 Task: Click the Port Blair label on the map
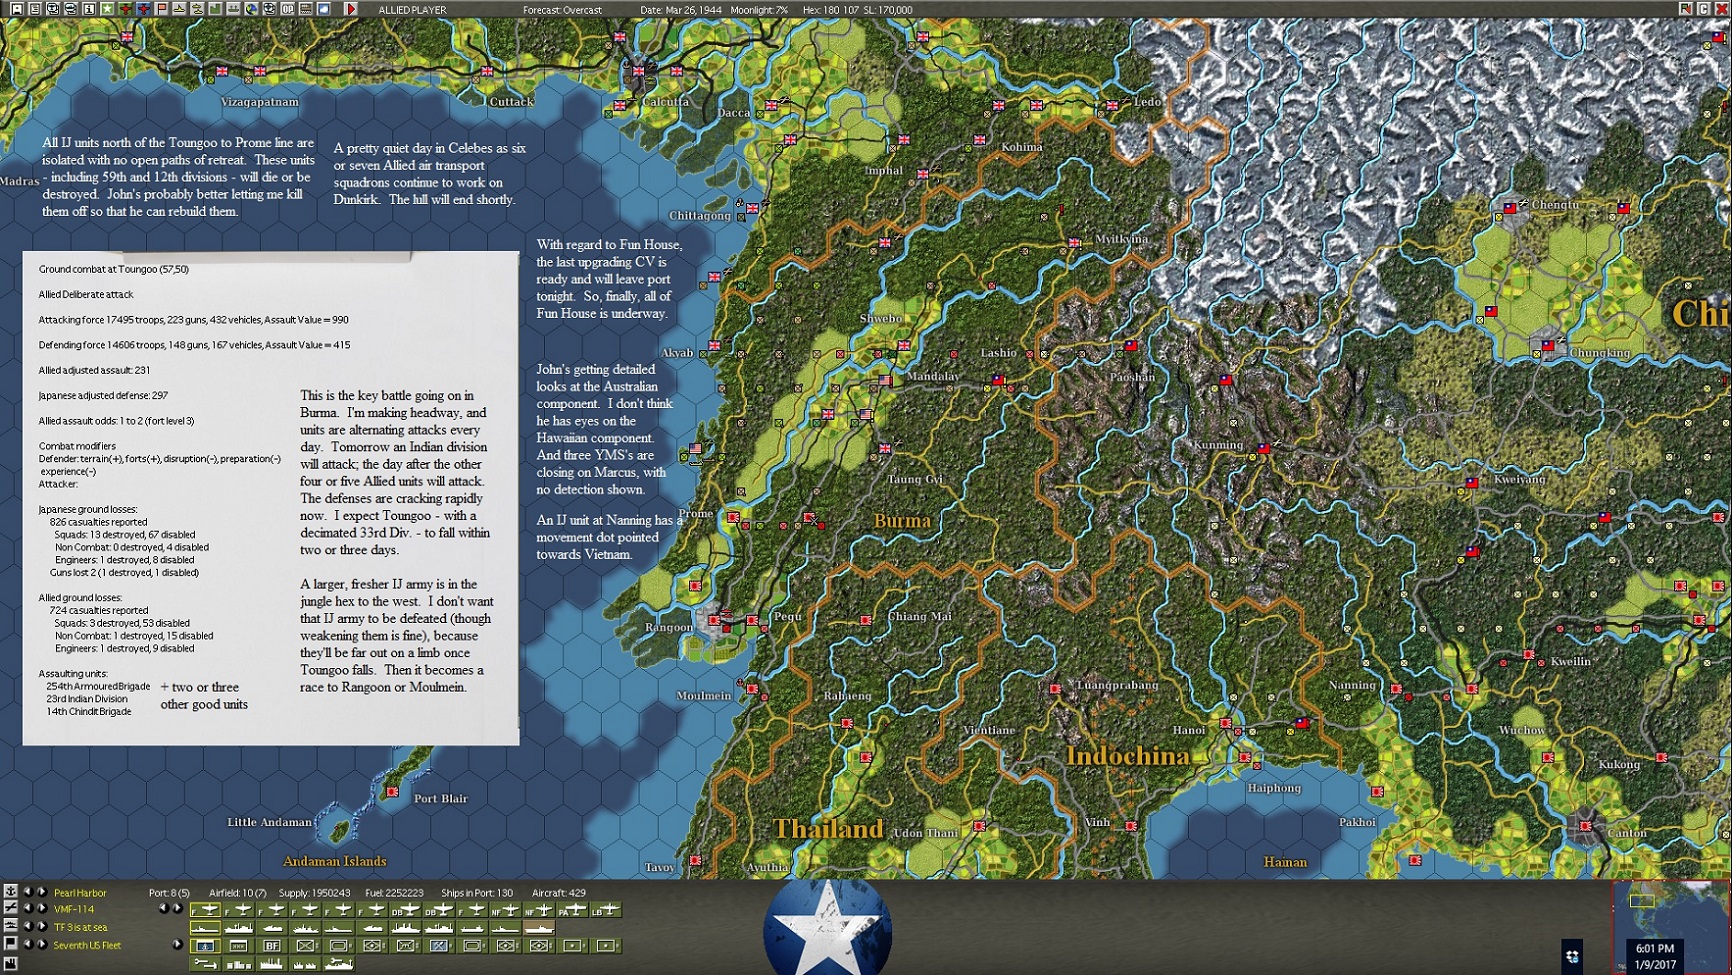[x=441, y=799]
